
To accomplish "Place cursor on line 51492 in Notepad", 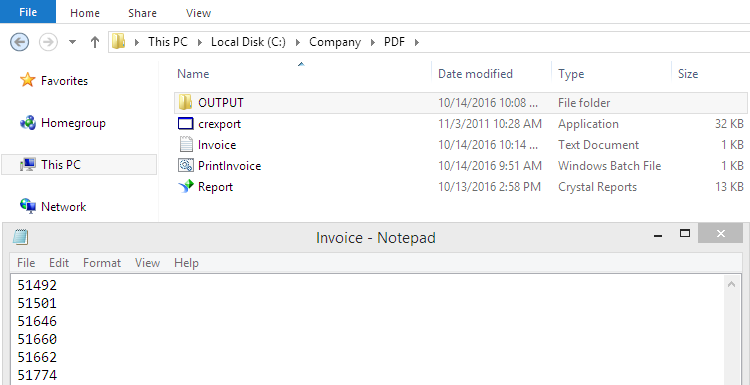I will [x=37, y=286].
